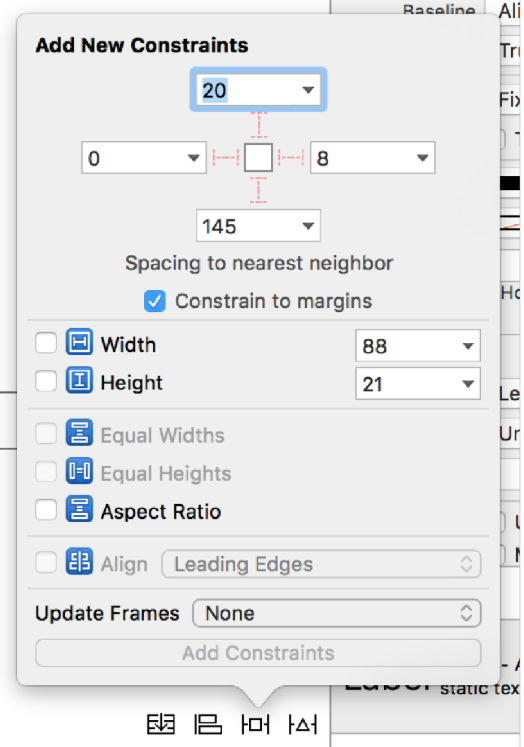Toggle the bottom spacing strut constraint
Viewport: 524px width, 747px height.
(x=259, y=190)
